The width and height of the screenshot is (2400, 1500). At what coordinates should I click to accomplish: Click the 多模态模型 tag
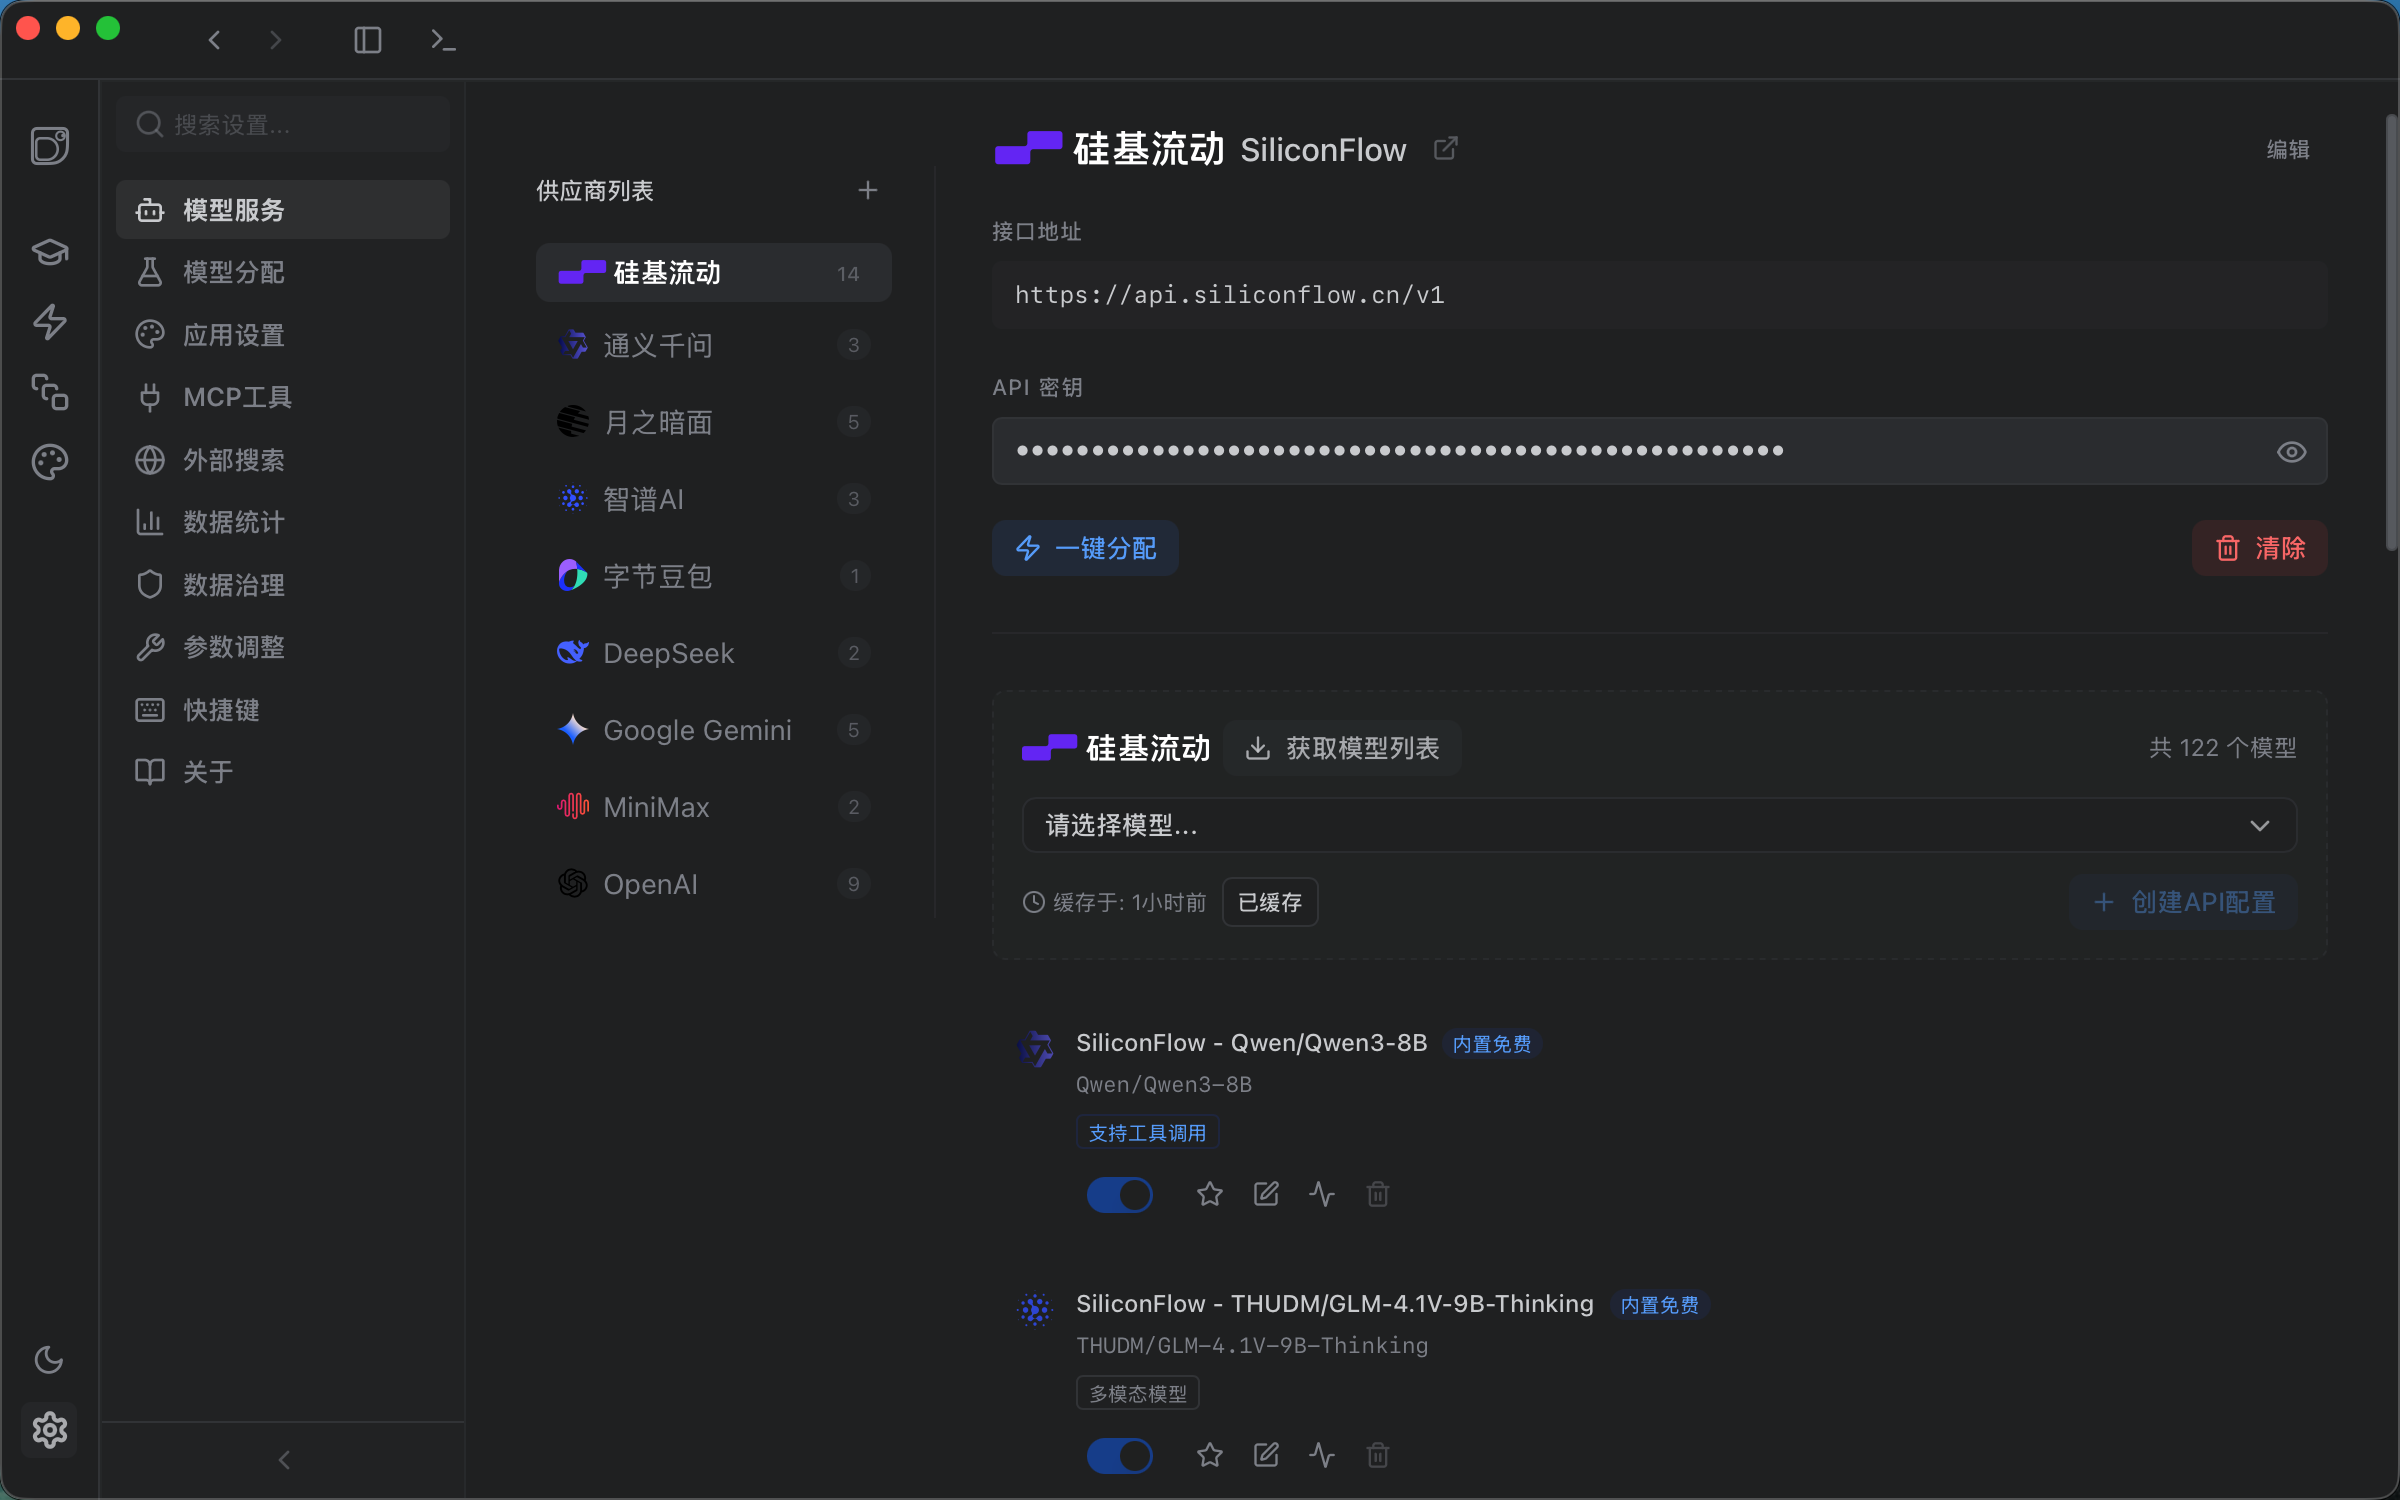1138,1394
